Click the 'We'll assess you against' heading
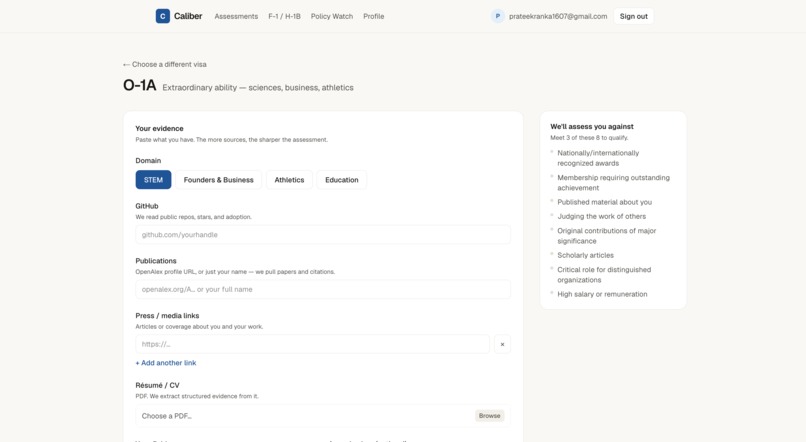Image resolution: width=806 pixels, height=442 pixels. coord(592,126)
